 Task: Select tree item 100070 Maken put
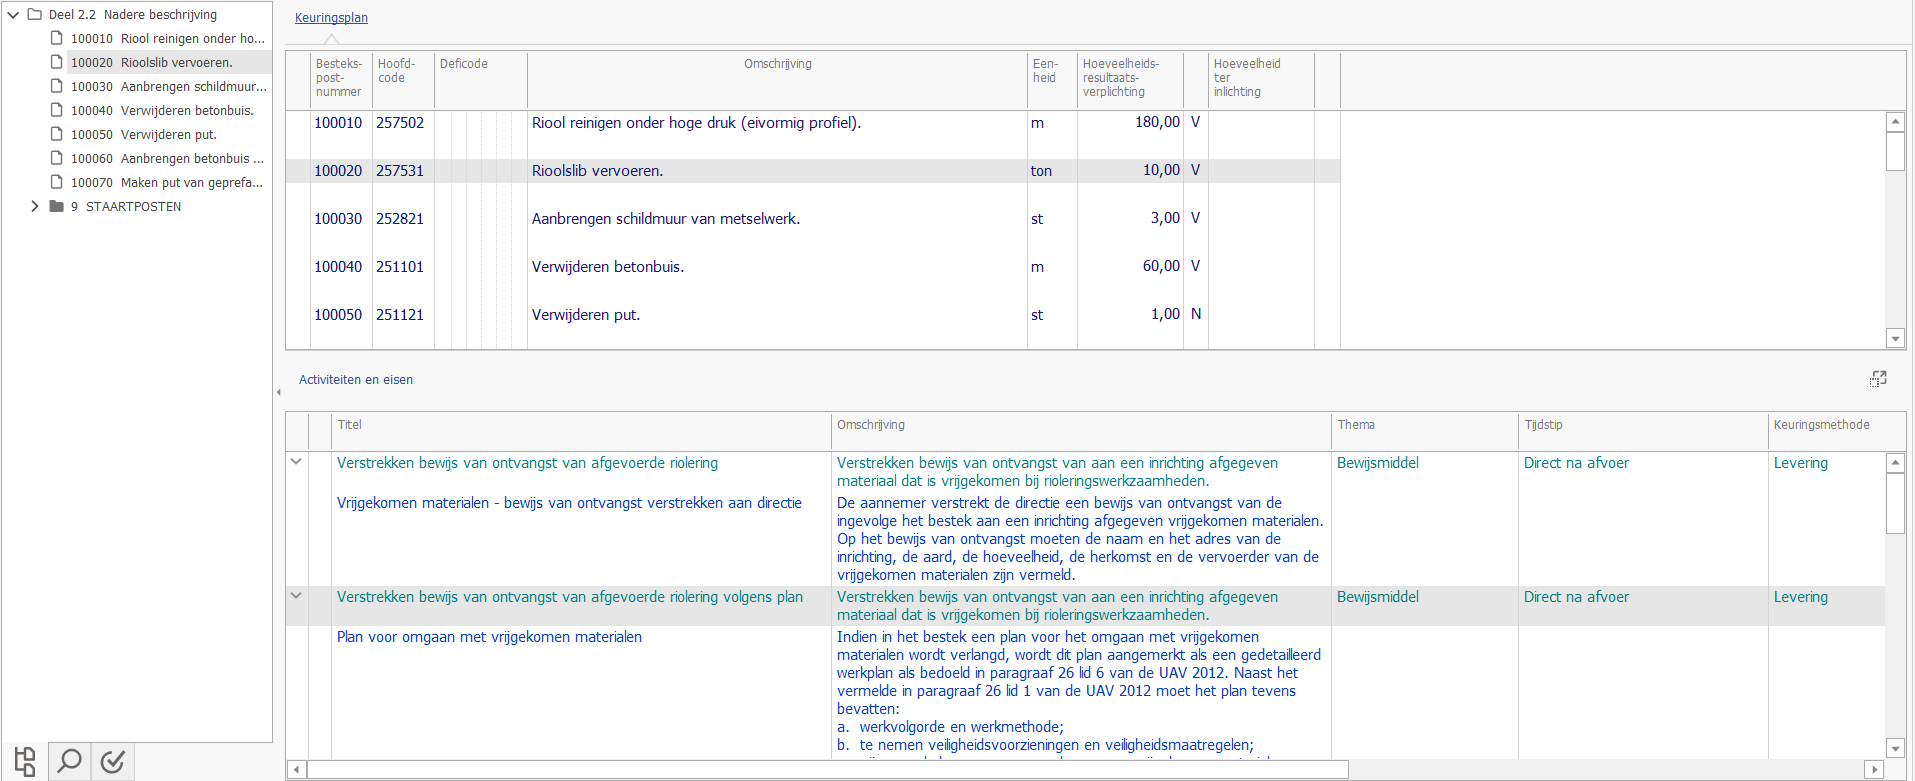pos(166,182)
